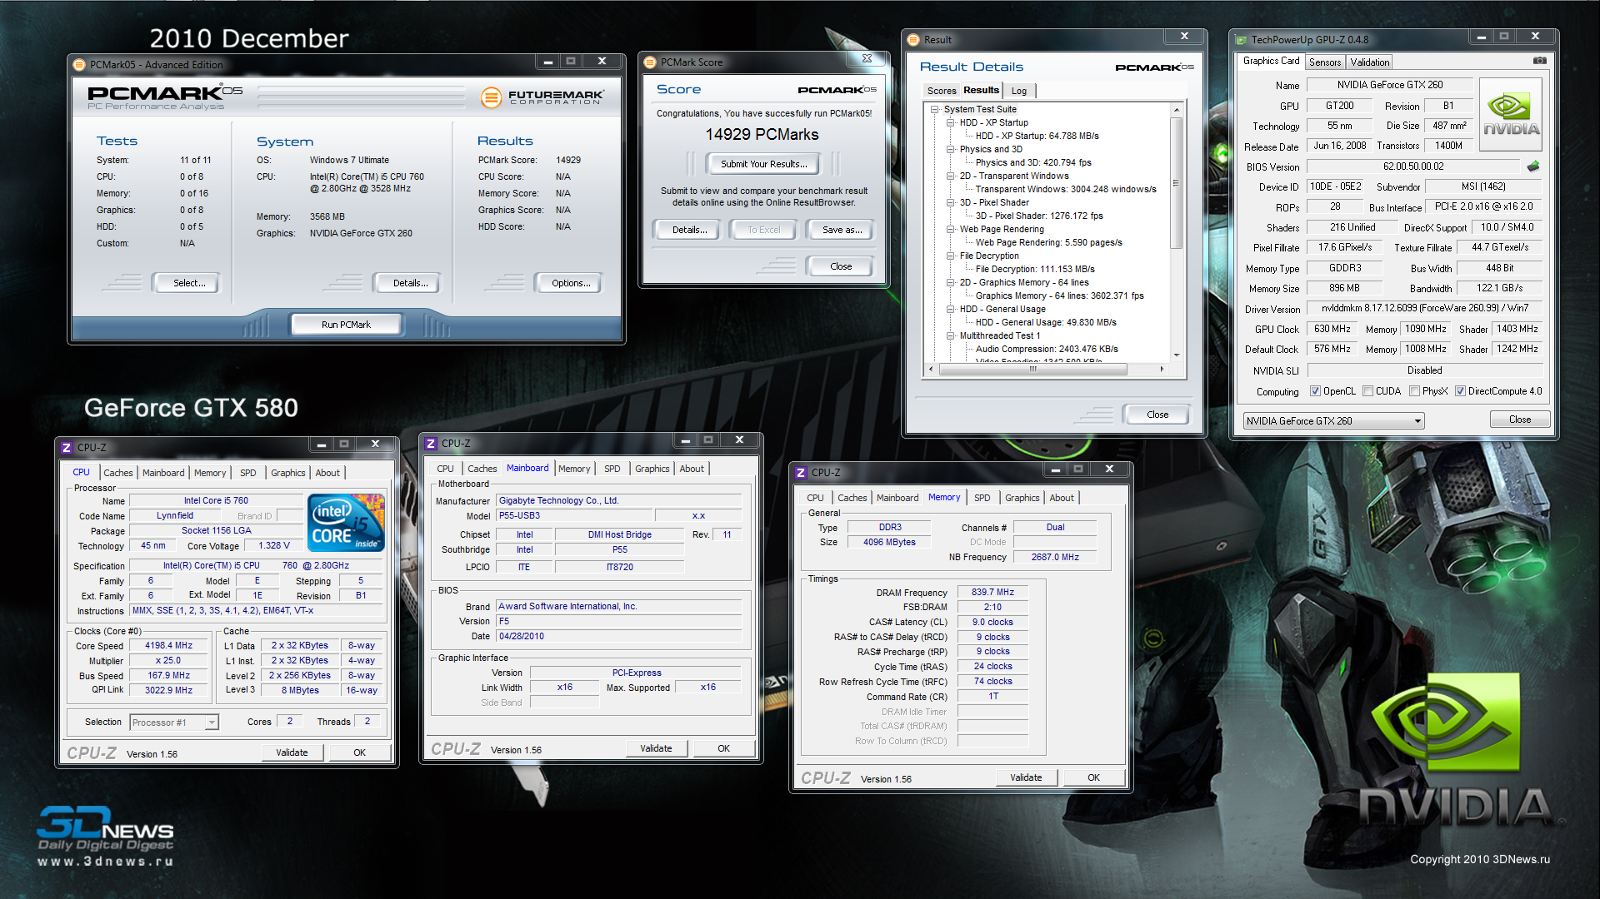The width and height of the screenshot is (1600, 899).
Task: Click the GPU-Z camera screenshot icon
Action: pyautogui.click(x=1540, y=61)
